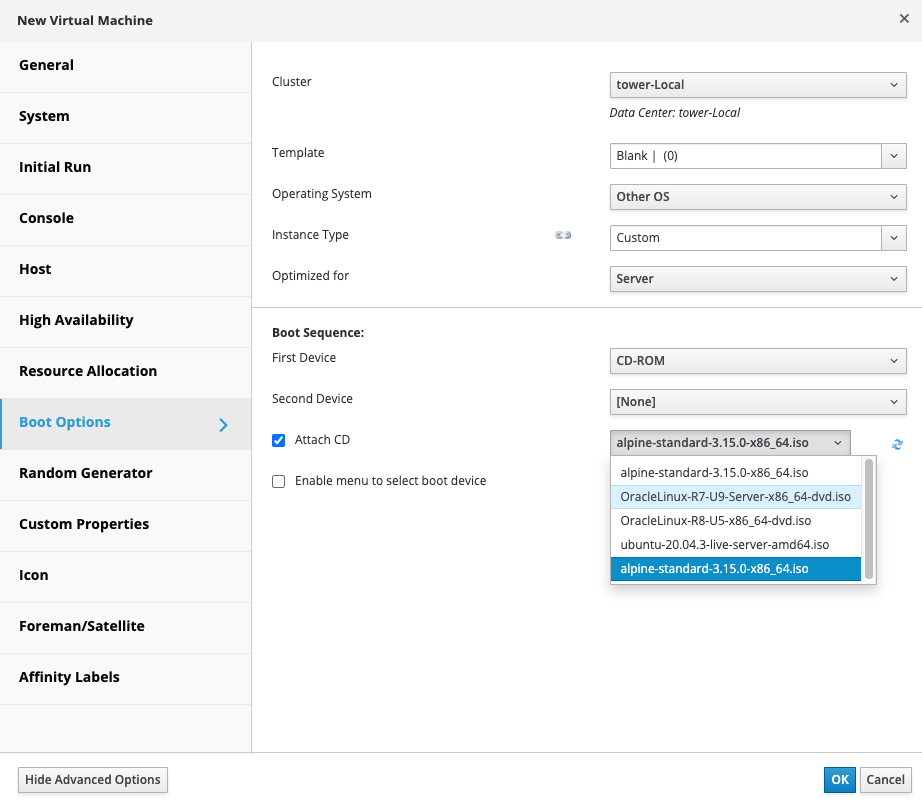This screenshot has height=805, width=922.
Task: Close the New Virtual Machine dialog
Action: (x=904, y=18)
